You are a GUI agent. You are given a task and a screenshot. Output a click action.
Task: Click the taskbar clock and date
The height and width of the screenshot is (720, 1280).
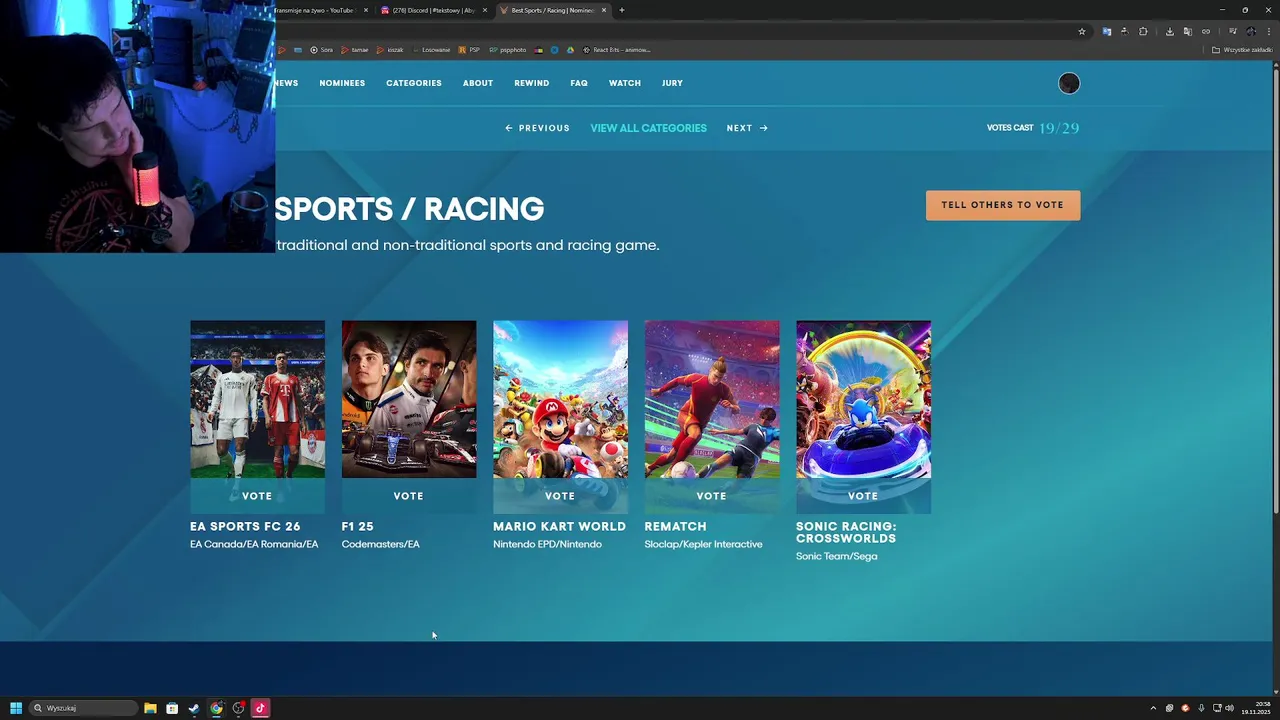(x=1256, y=708)
